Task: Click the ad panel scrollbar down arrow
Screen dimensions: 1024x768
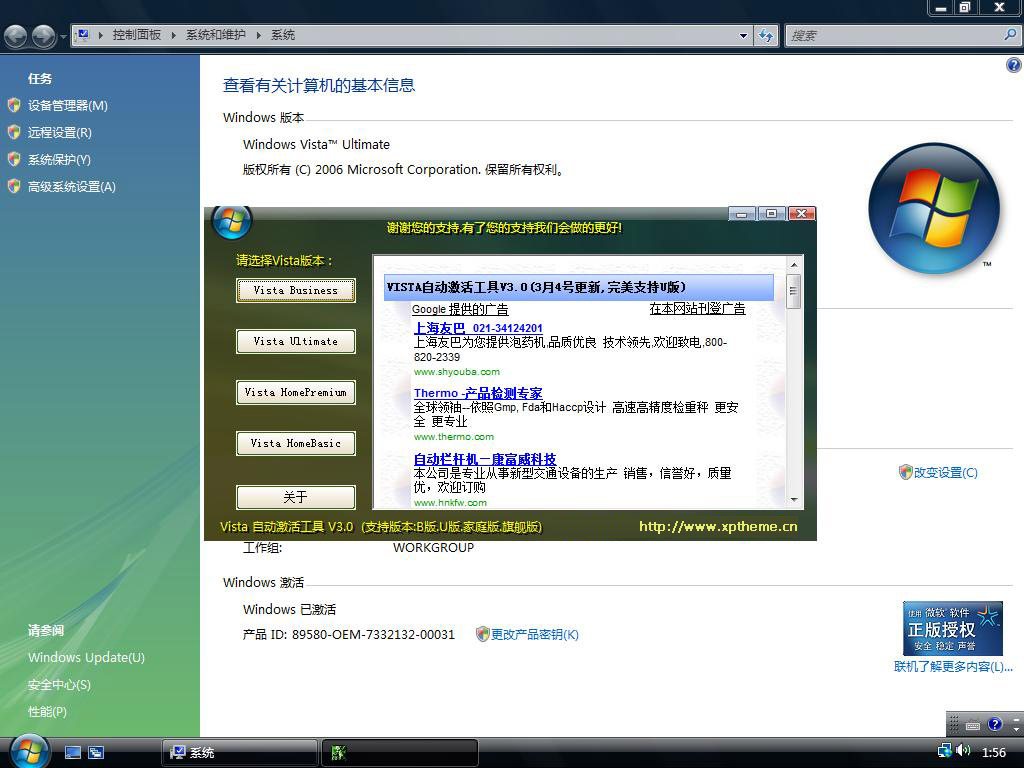Action: 794,499
